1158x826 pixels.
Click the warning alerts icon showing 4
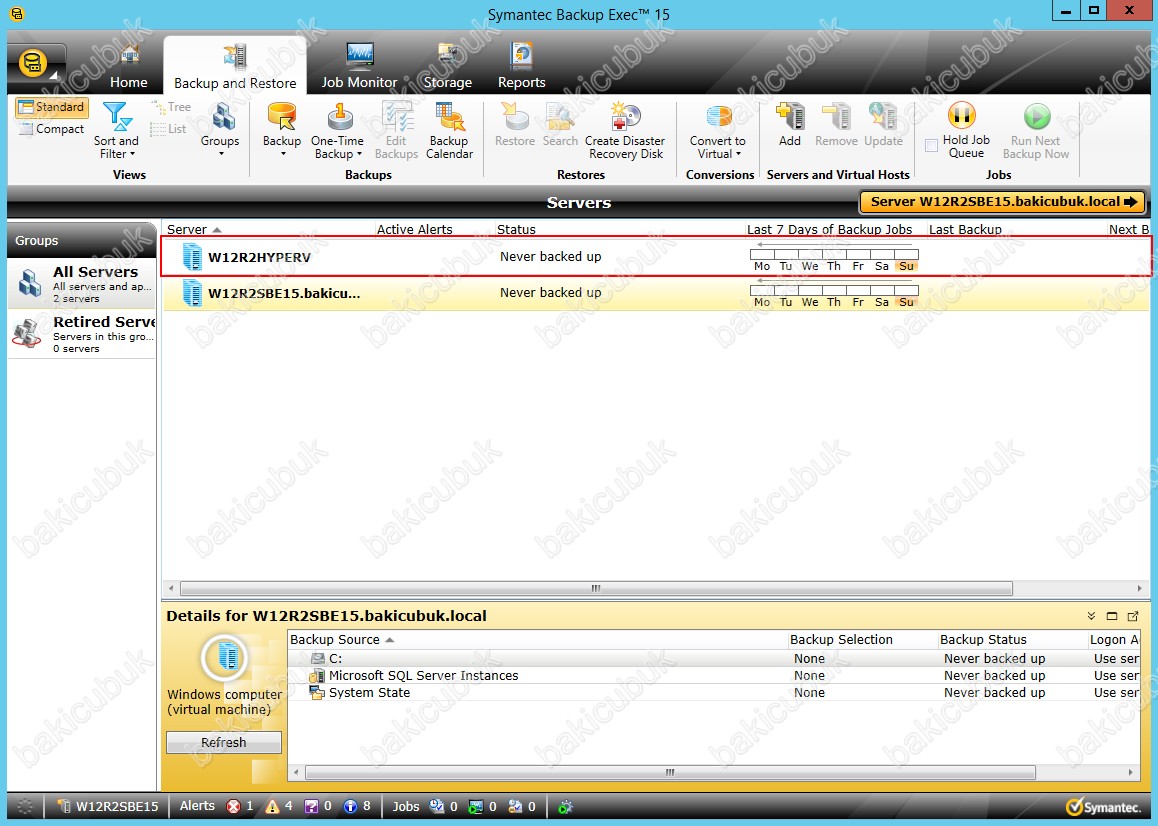(273, 806)
